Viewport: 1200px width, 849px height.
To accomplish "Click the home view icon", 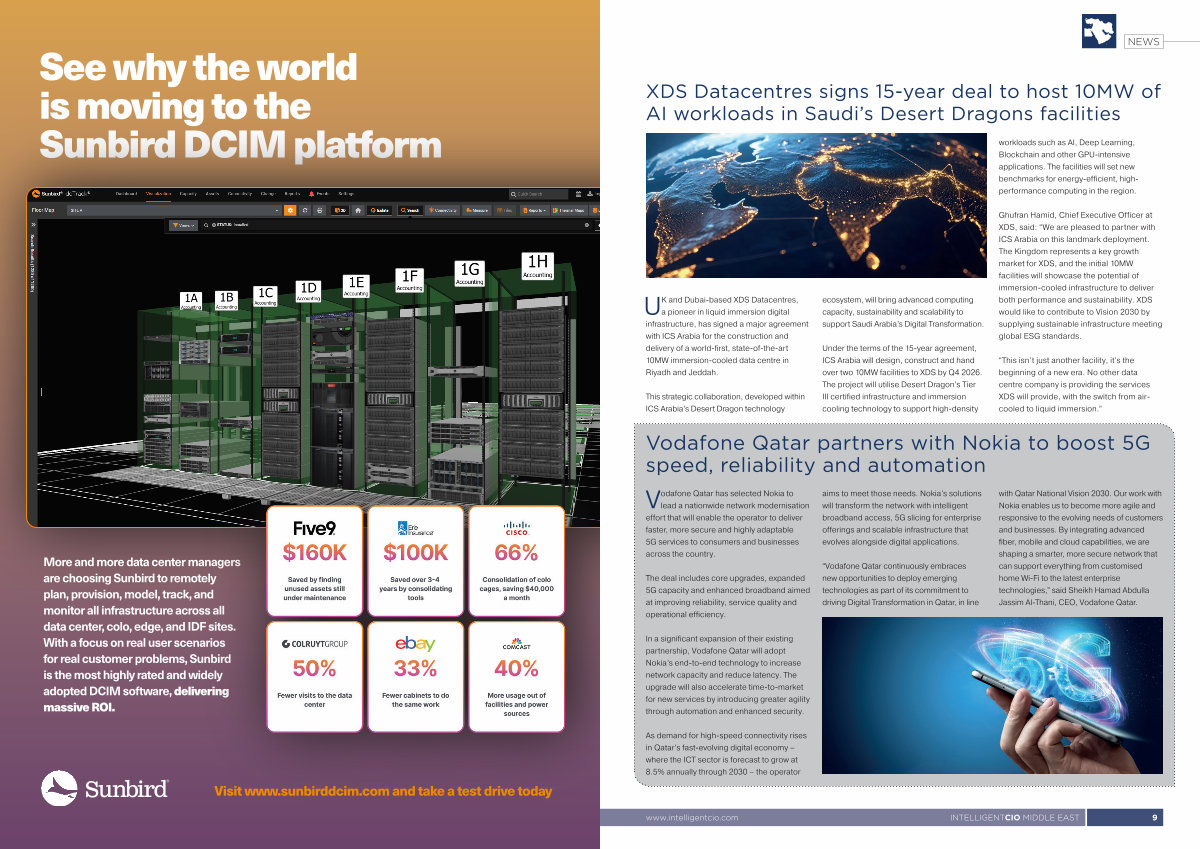I will click(358, 211).
